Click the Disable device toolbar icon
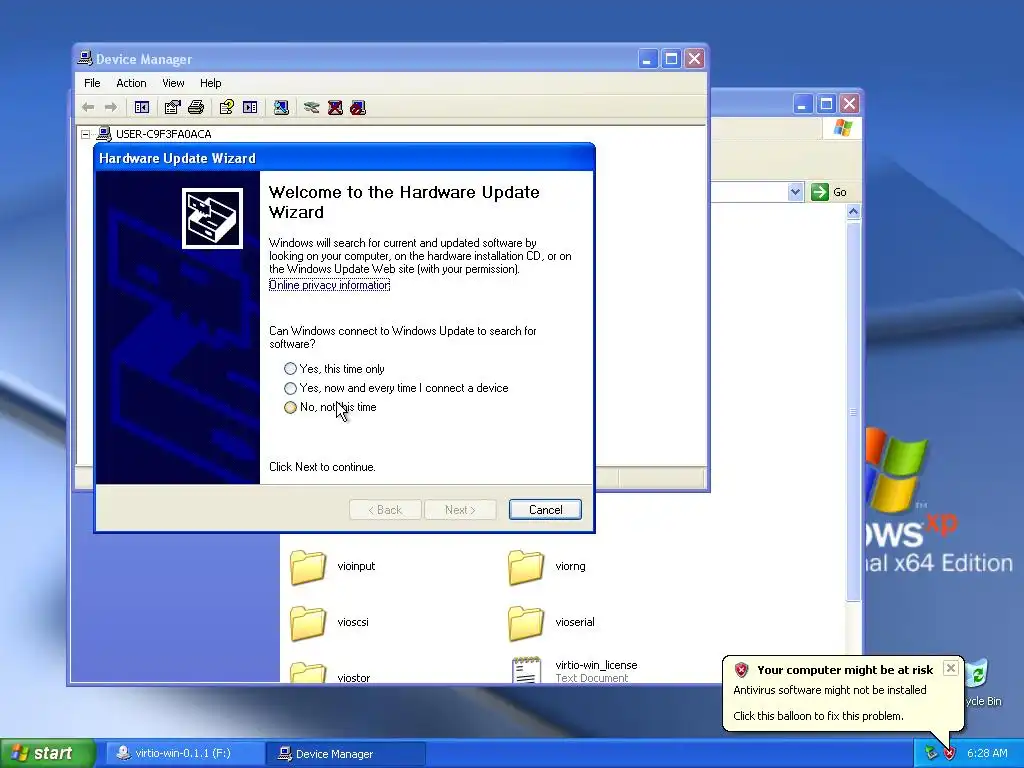This screenshot has width=1024, height=768. [358, 107]
